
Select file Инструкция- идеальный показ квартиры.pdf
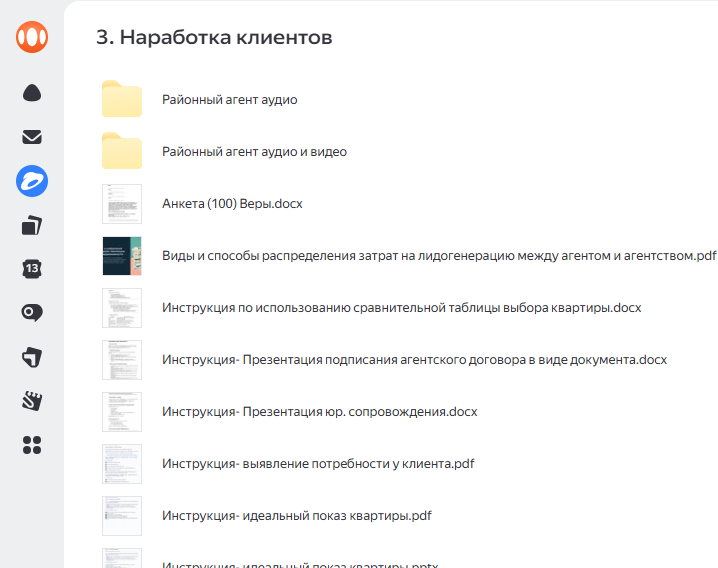297,516
